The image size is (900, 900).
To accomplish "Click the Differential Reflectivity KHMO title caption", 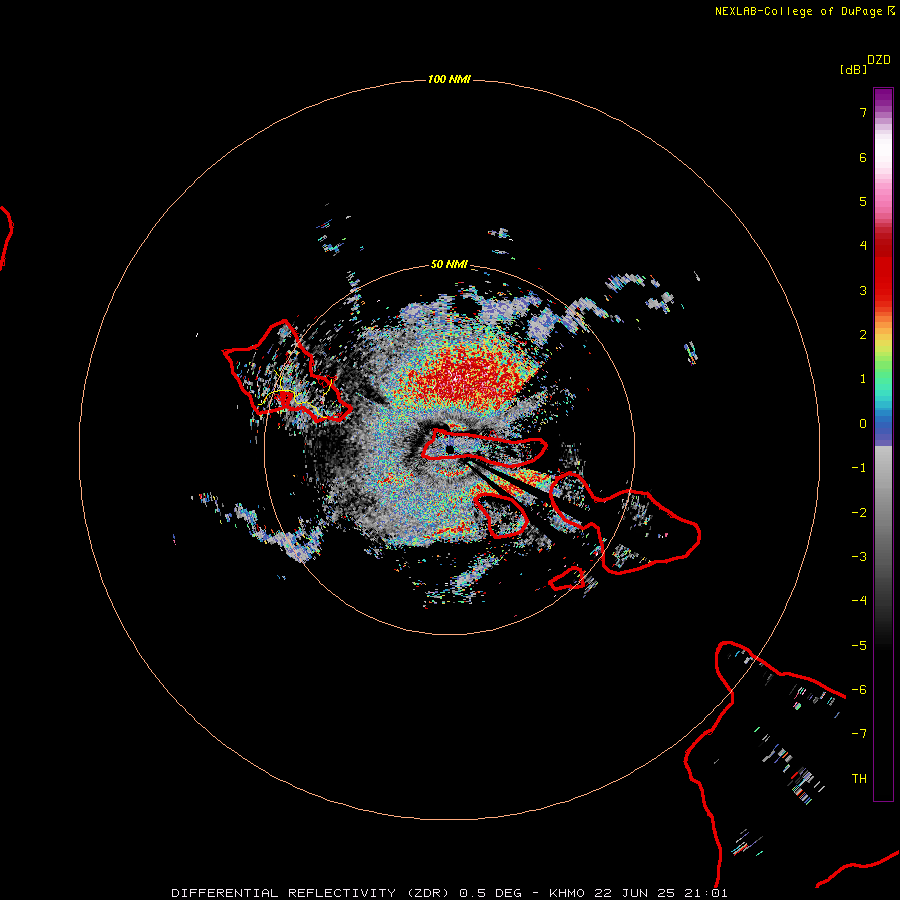I will (449, 893).
